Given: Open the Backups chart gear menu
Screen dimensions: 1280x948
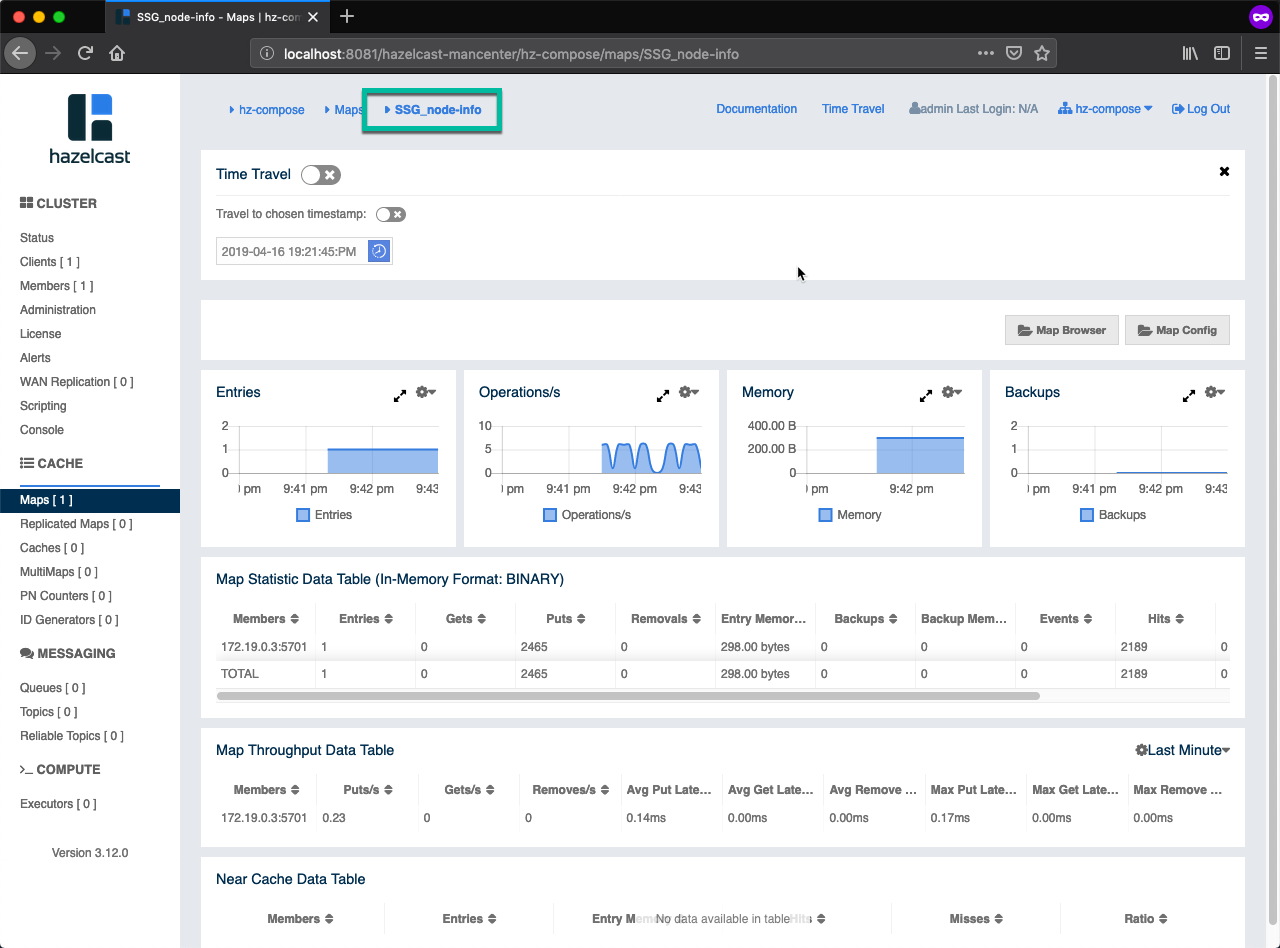Looking at the screenshot, I should click(x=1215, y=392).
